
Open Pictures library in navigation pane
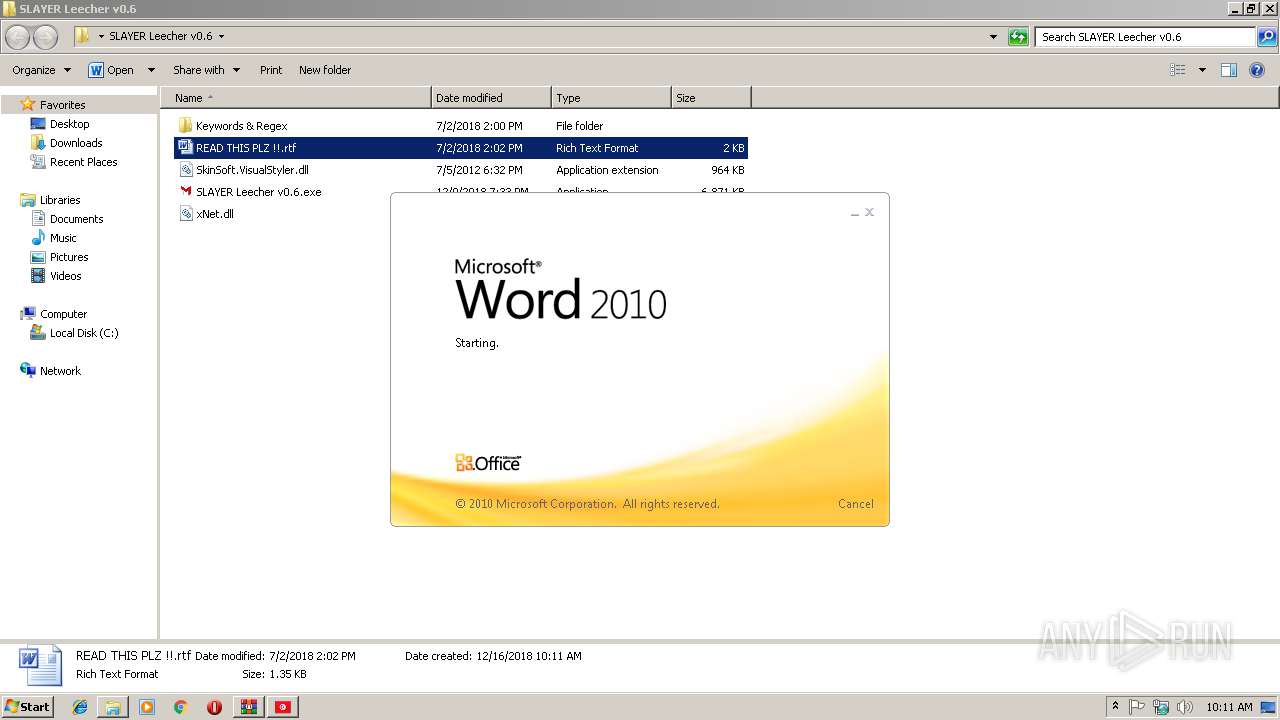click(69, 257)
